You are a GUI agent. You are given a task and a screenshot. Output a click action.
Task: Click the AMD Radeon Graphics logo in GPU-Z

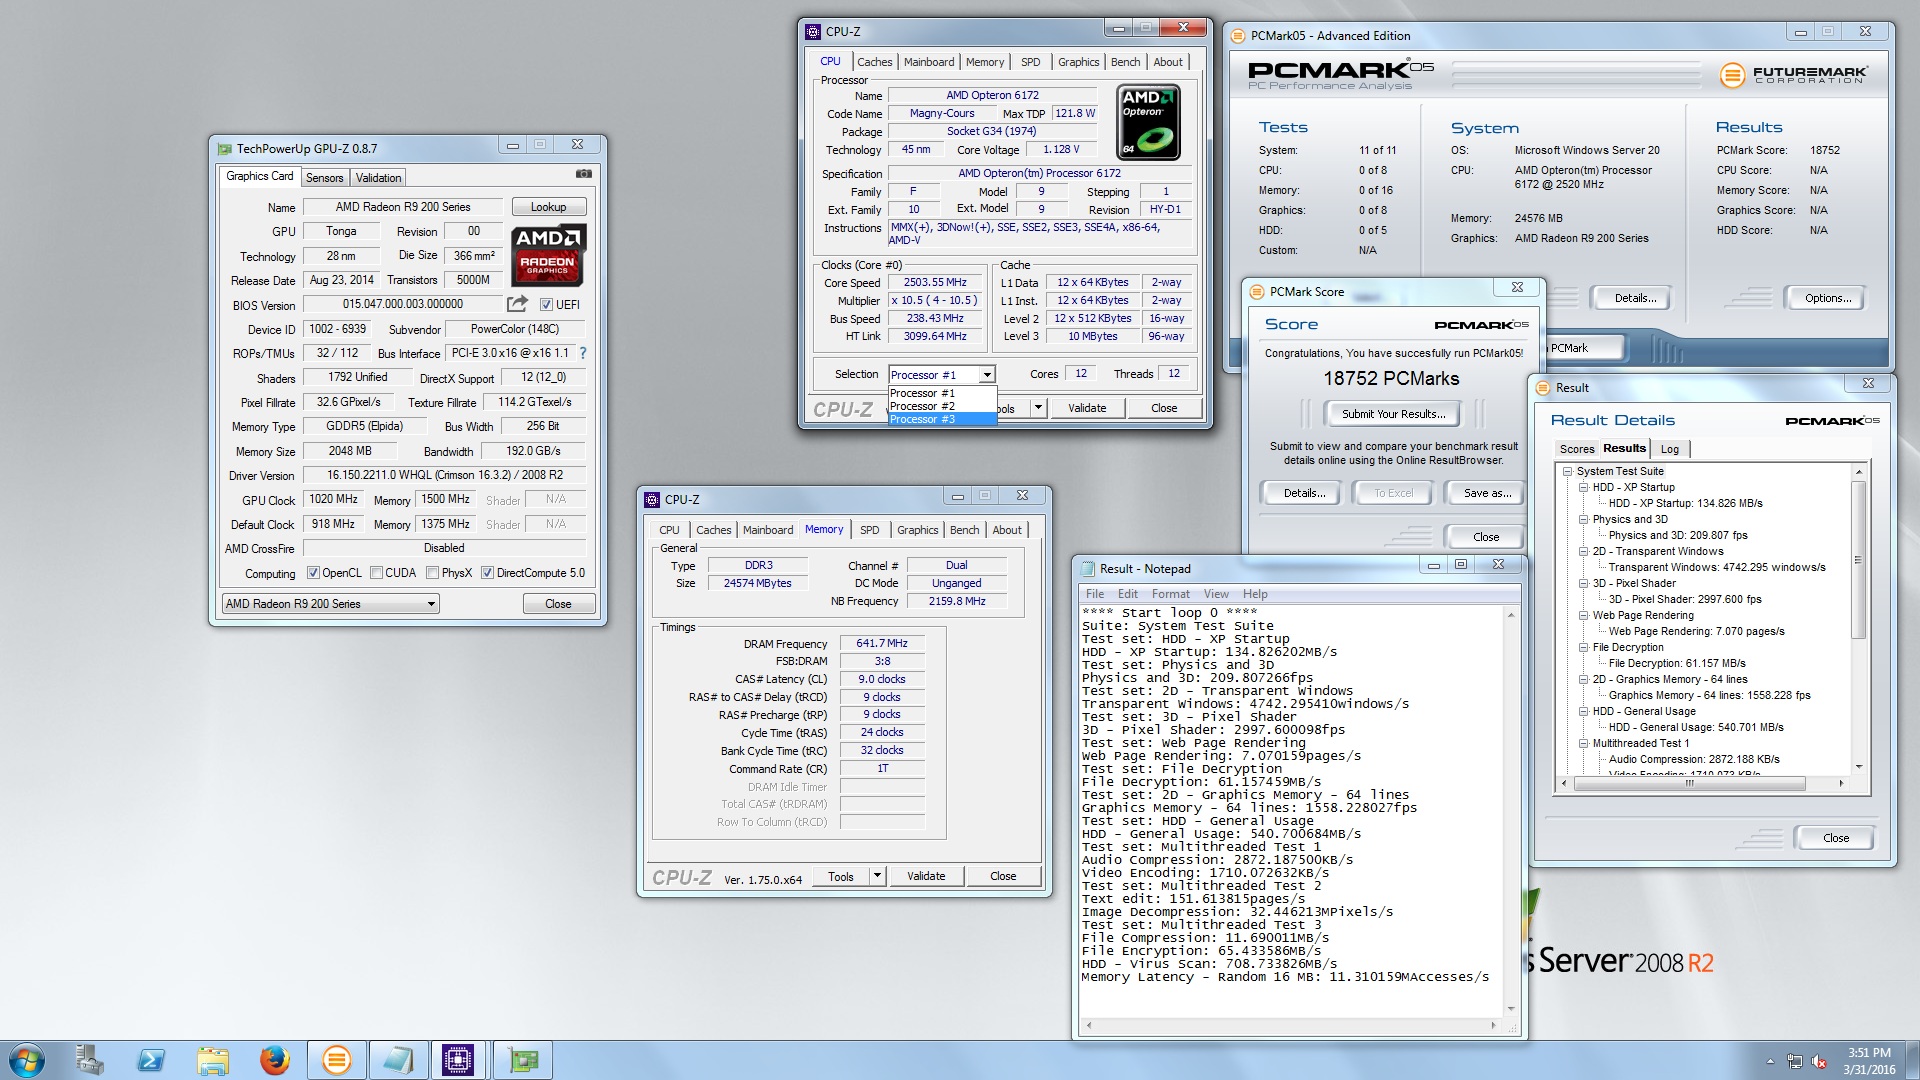tap(548, 255)
